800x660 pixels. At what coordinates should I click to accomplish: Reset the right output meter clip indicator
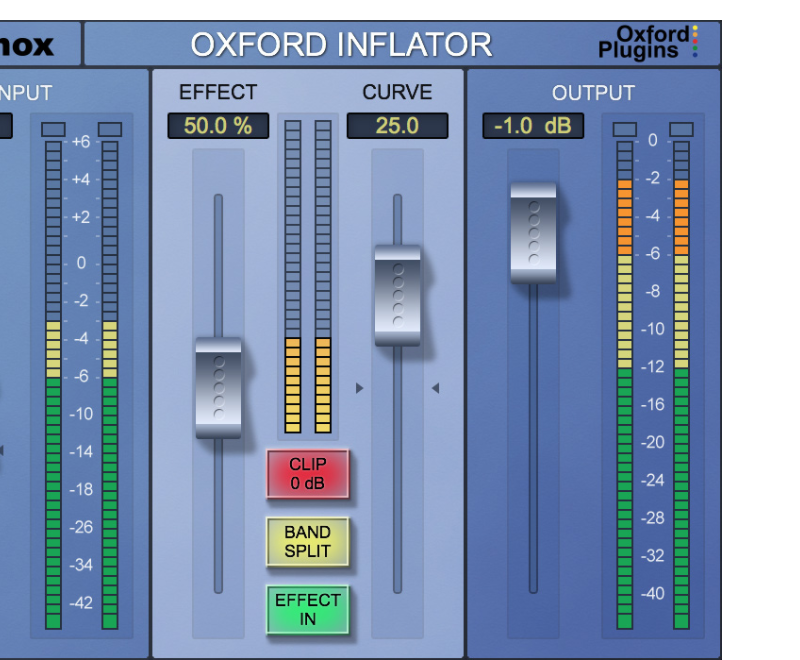click(681, 129)
